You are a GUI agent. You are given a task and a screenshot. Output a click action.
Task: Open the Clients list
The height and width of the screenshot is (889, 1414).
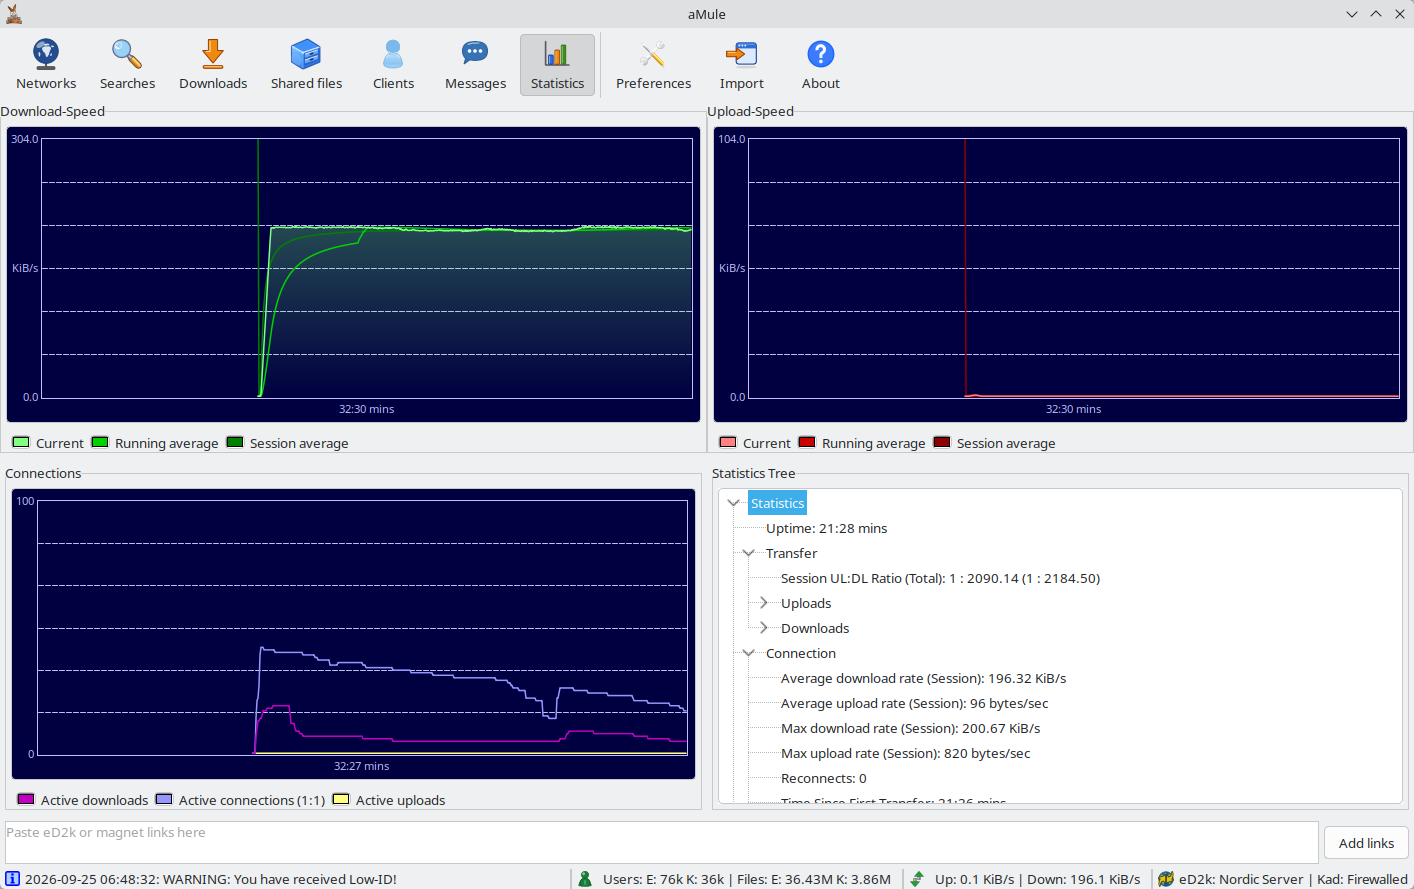click(393, 65)
